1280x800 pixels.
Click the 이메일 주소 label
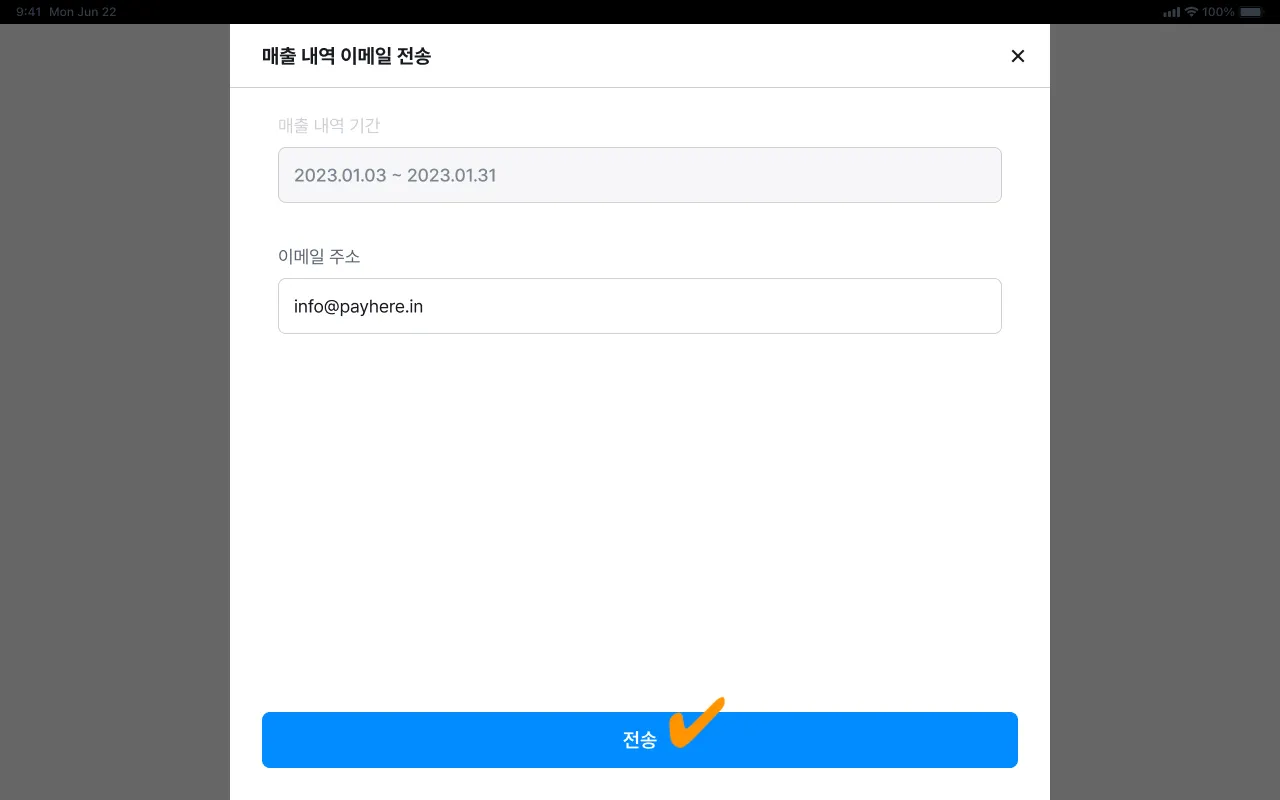click(319, 257)
